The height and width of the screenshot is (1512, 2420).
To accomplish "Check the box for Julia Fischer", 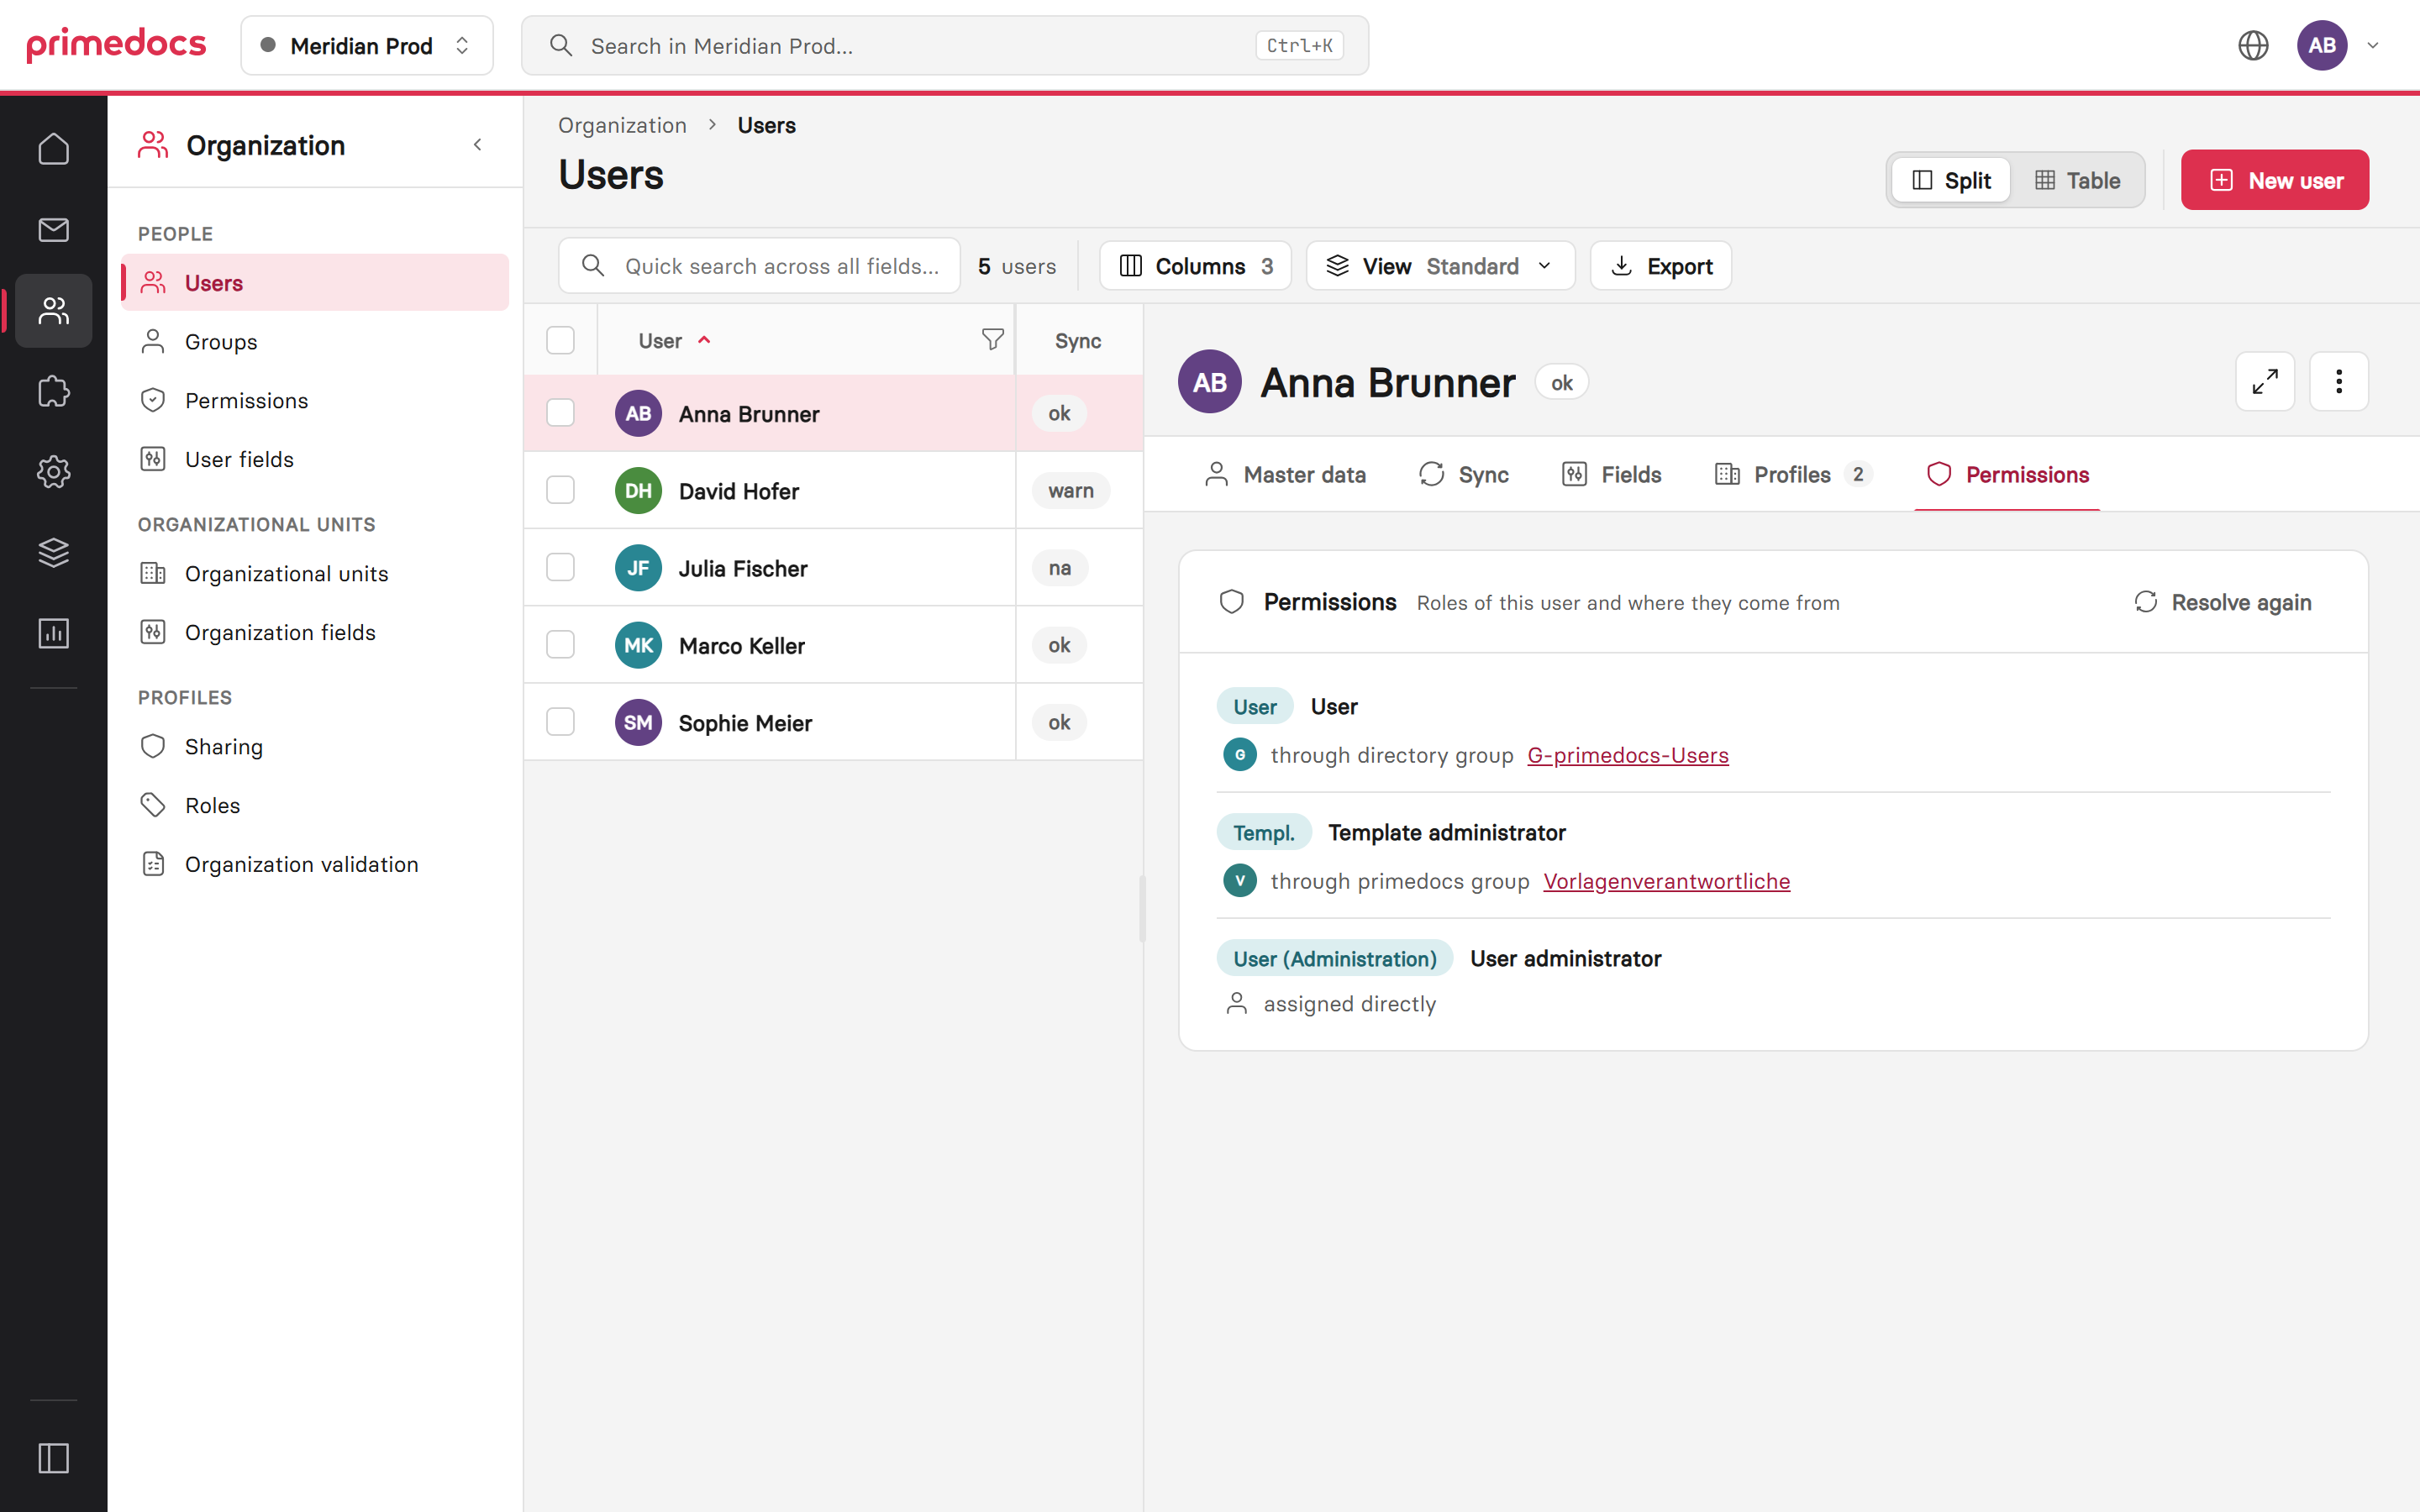I will pos(560,567).
